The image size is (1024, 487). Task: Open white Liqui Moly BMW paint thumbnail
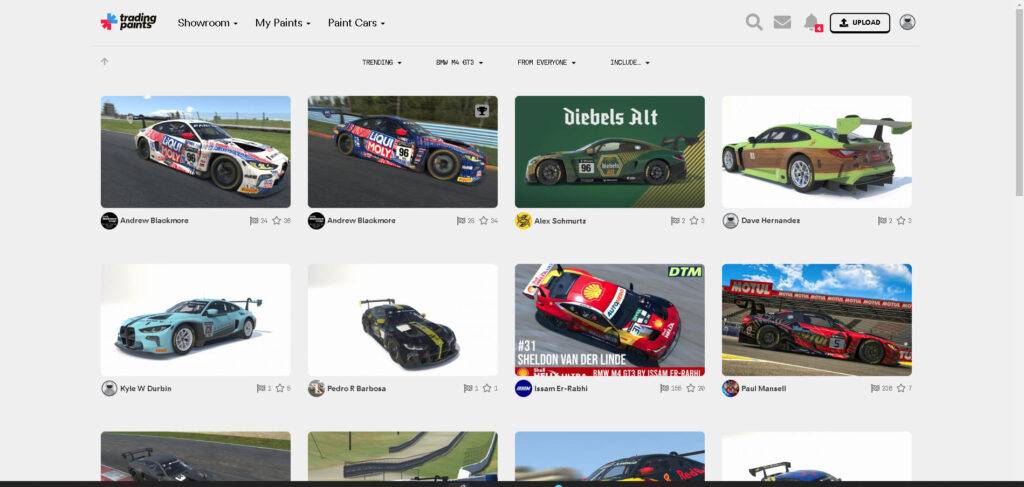[x=195, y=151]
